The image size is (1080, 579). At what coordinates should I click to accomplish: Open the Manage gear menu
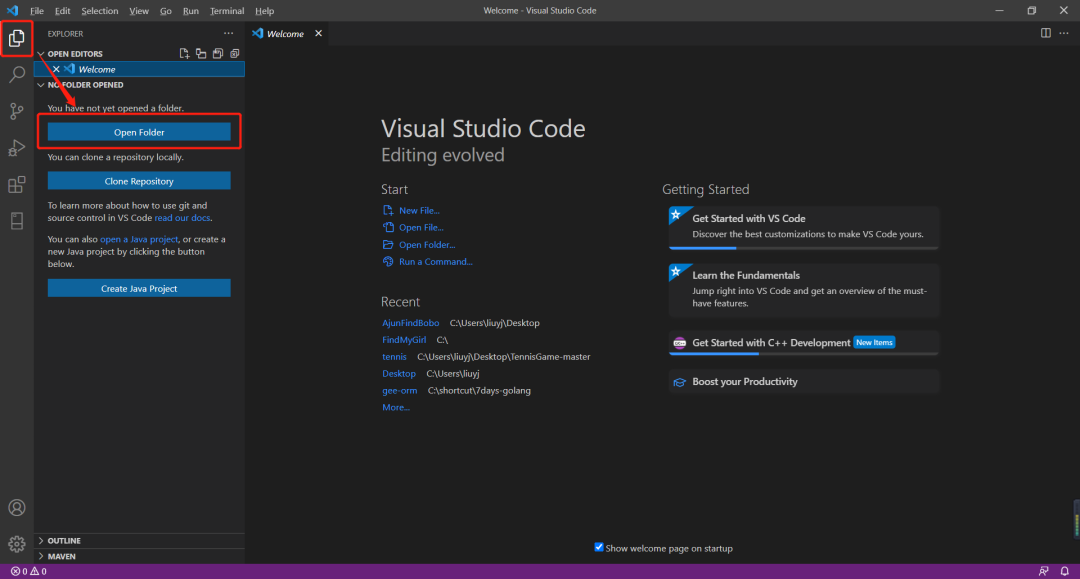pyautogui.click(x=17, y=544)
